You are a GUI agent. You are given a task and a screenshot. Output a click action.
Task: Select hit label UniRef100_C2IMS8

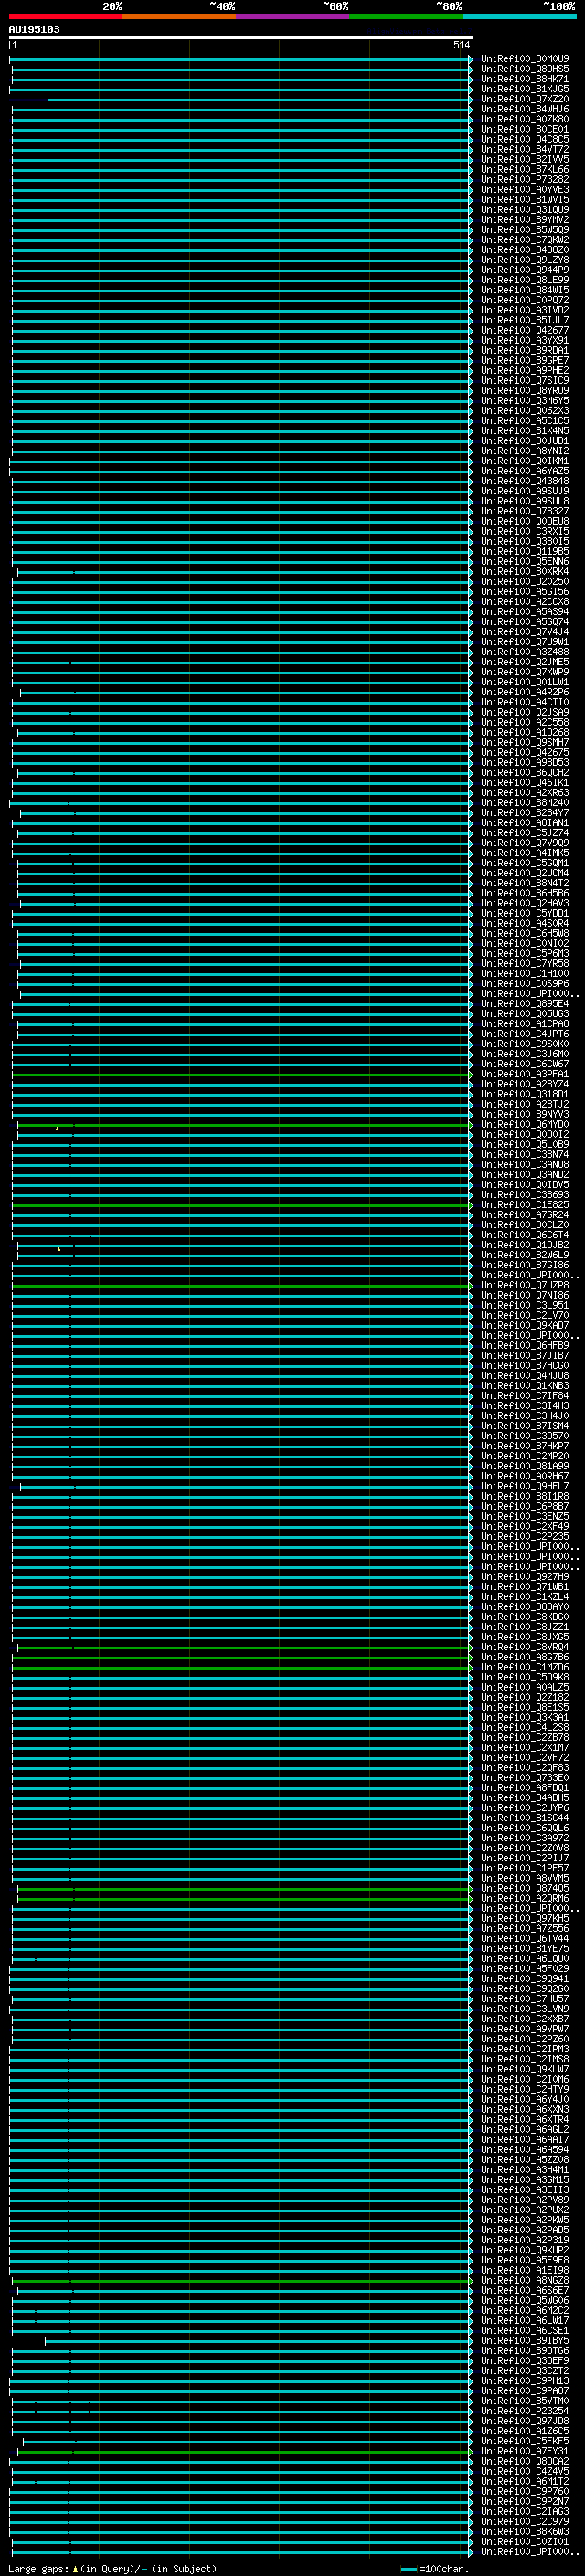[525, 2060]
